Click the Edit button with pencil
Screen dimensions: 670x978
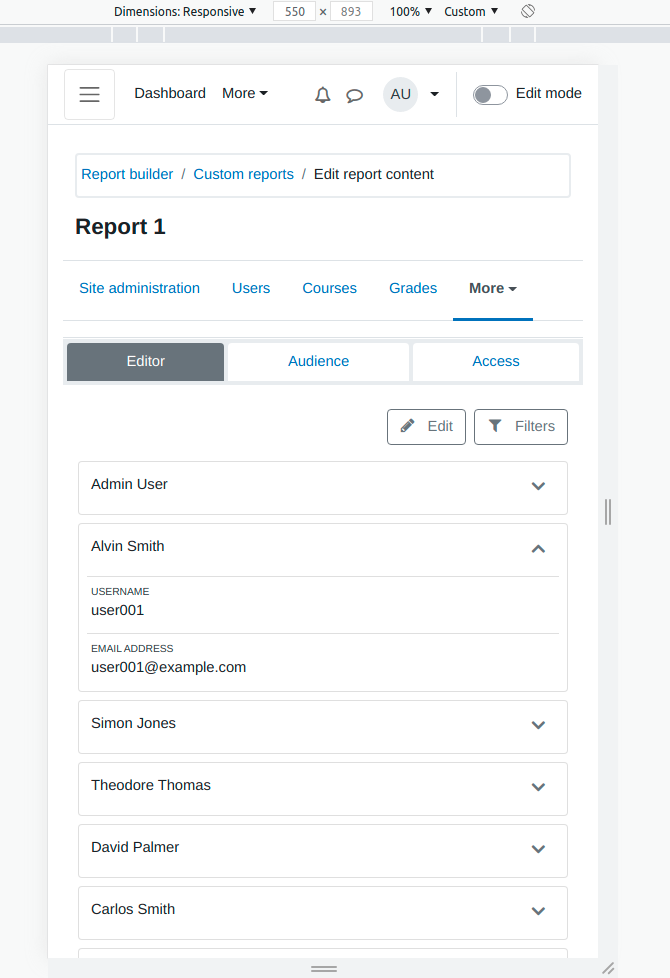click(426, 427)
